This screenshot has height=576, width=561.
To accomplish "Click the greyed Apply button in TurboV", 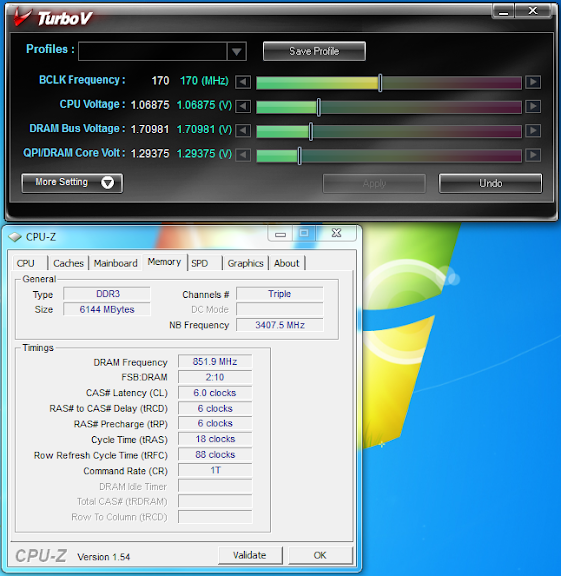I will point(374,183).
